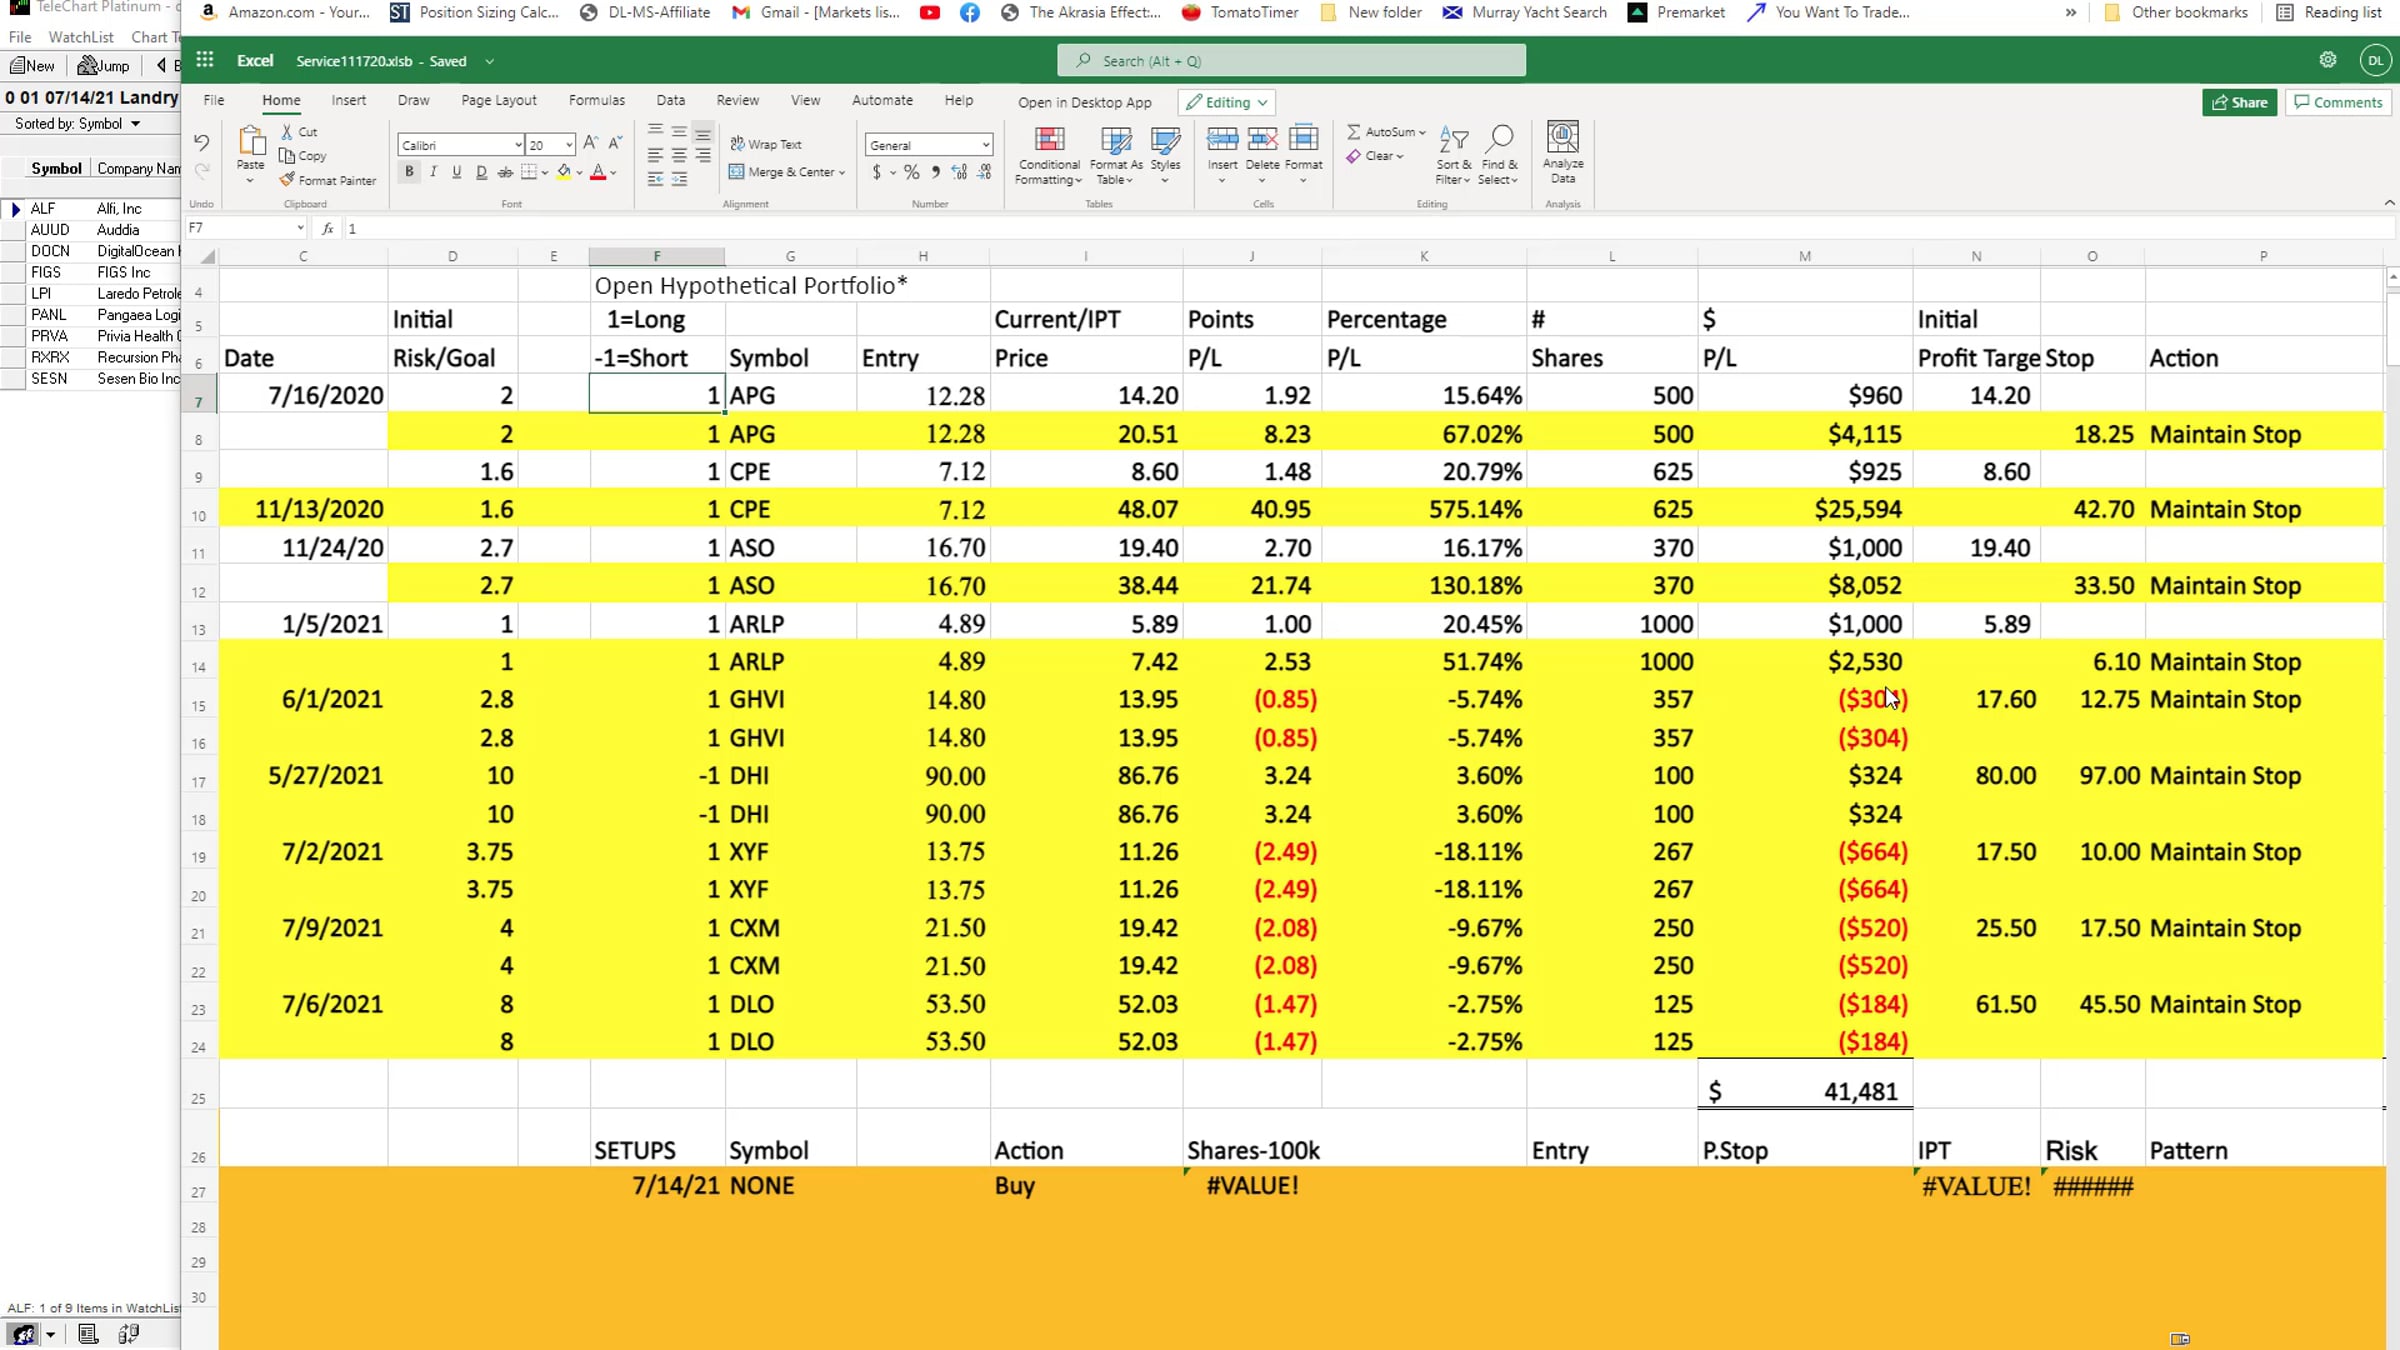
Task: Click the select-all corner of the grid
Action: coord(207,257)
